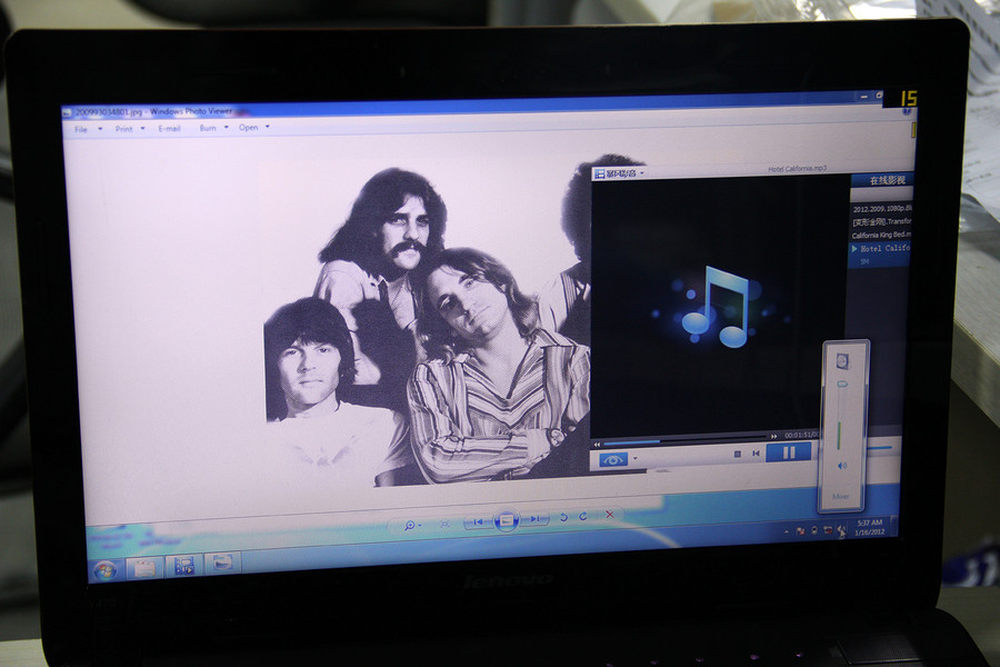
Task: Click Photo Viewer actual size icon
Action: coord(445,524)
